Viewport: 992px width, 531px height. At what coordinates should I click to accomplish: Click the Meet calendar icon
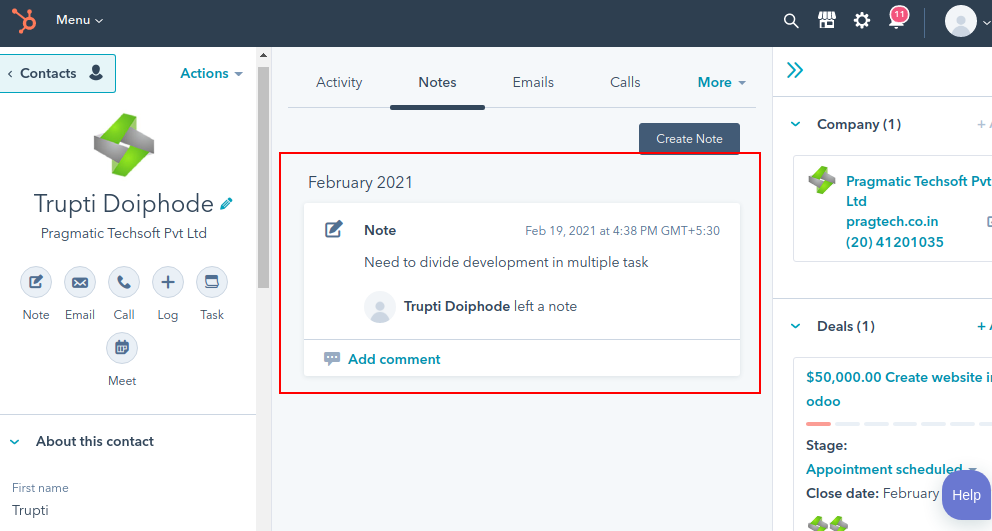122,348
